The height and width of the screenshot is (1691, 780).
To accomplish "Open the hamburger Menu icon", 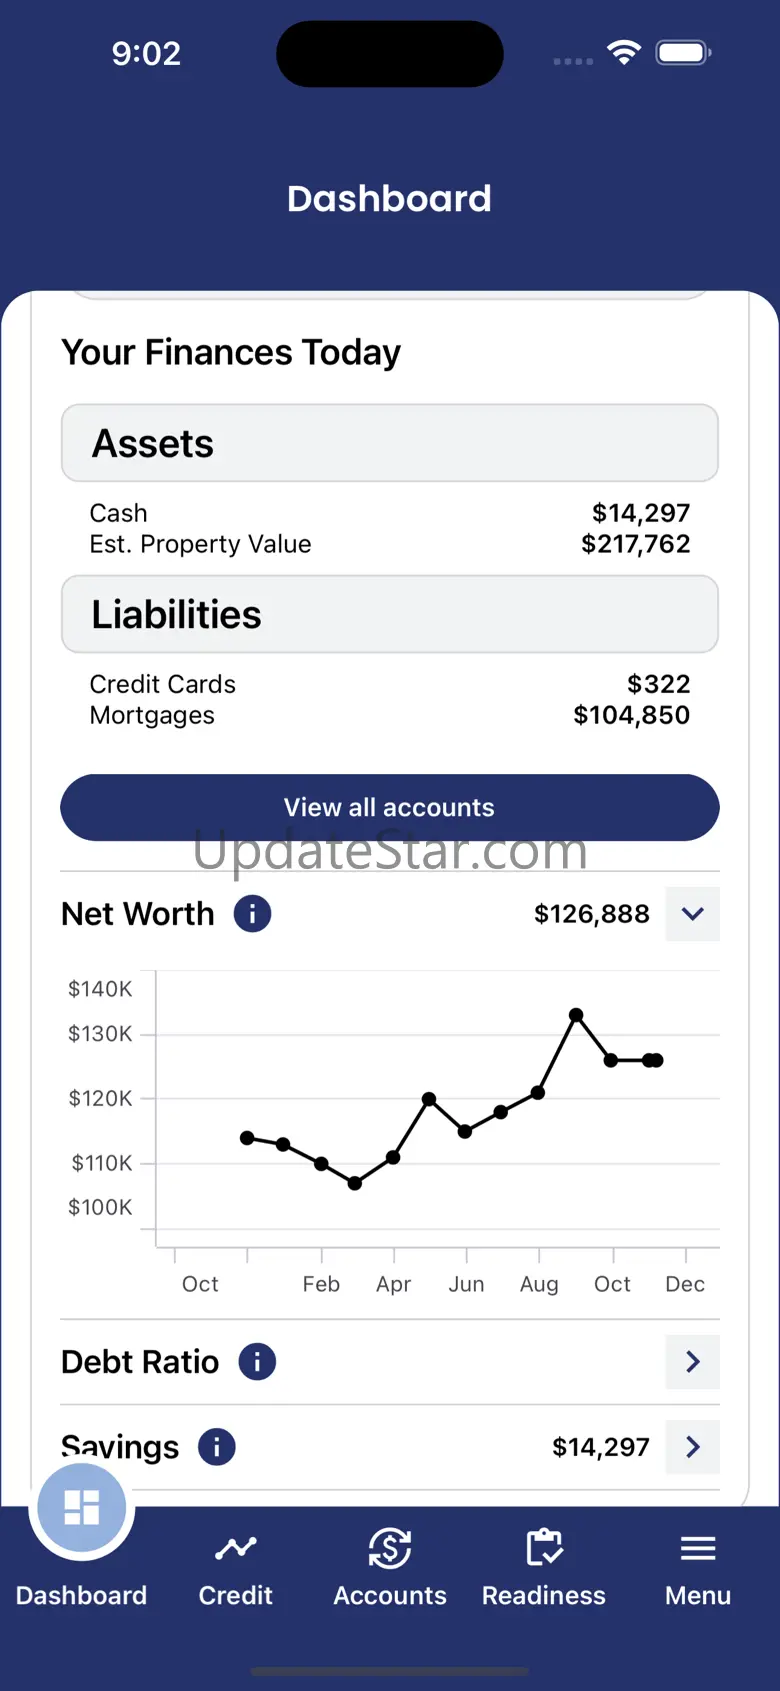I will click(x=698, y=1549).
